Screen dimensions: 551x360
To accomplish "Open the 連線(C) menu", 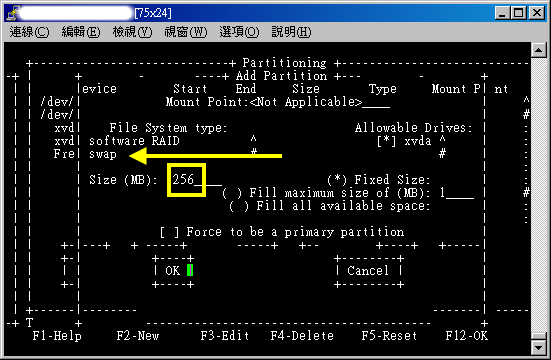I will tap(30, 32).
